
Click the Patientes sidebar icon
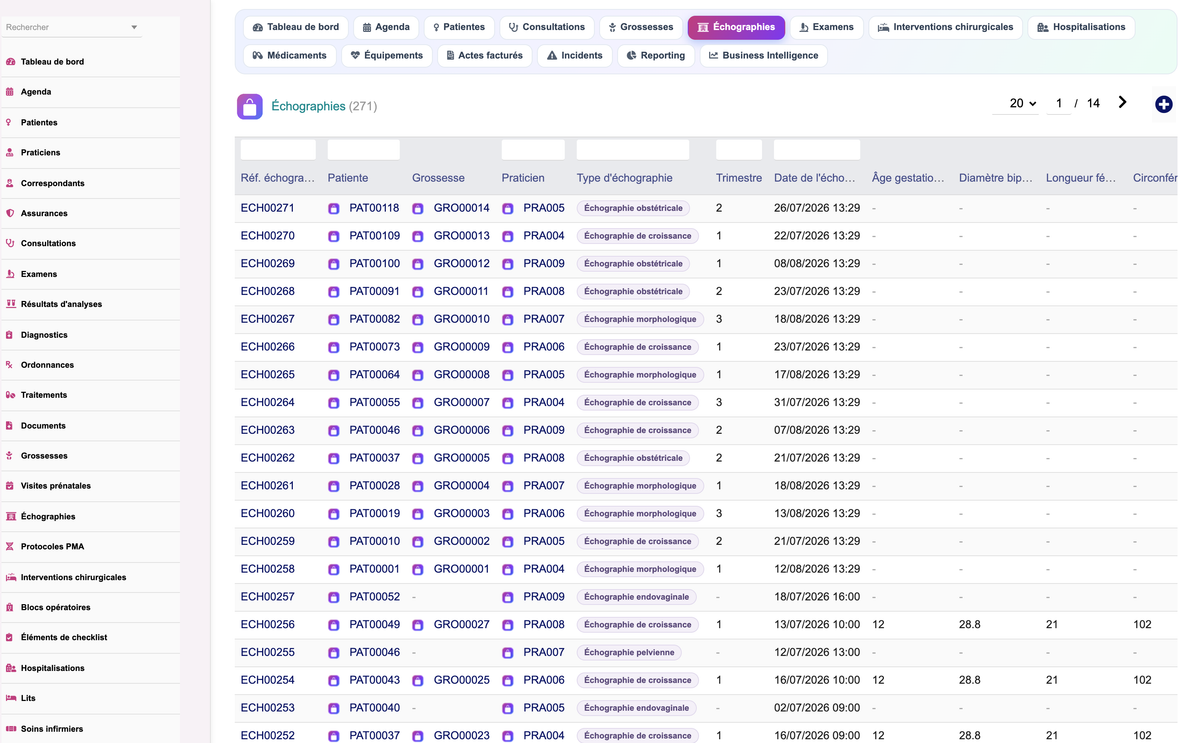pyautogui.click(x=10, y=122)
